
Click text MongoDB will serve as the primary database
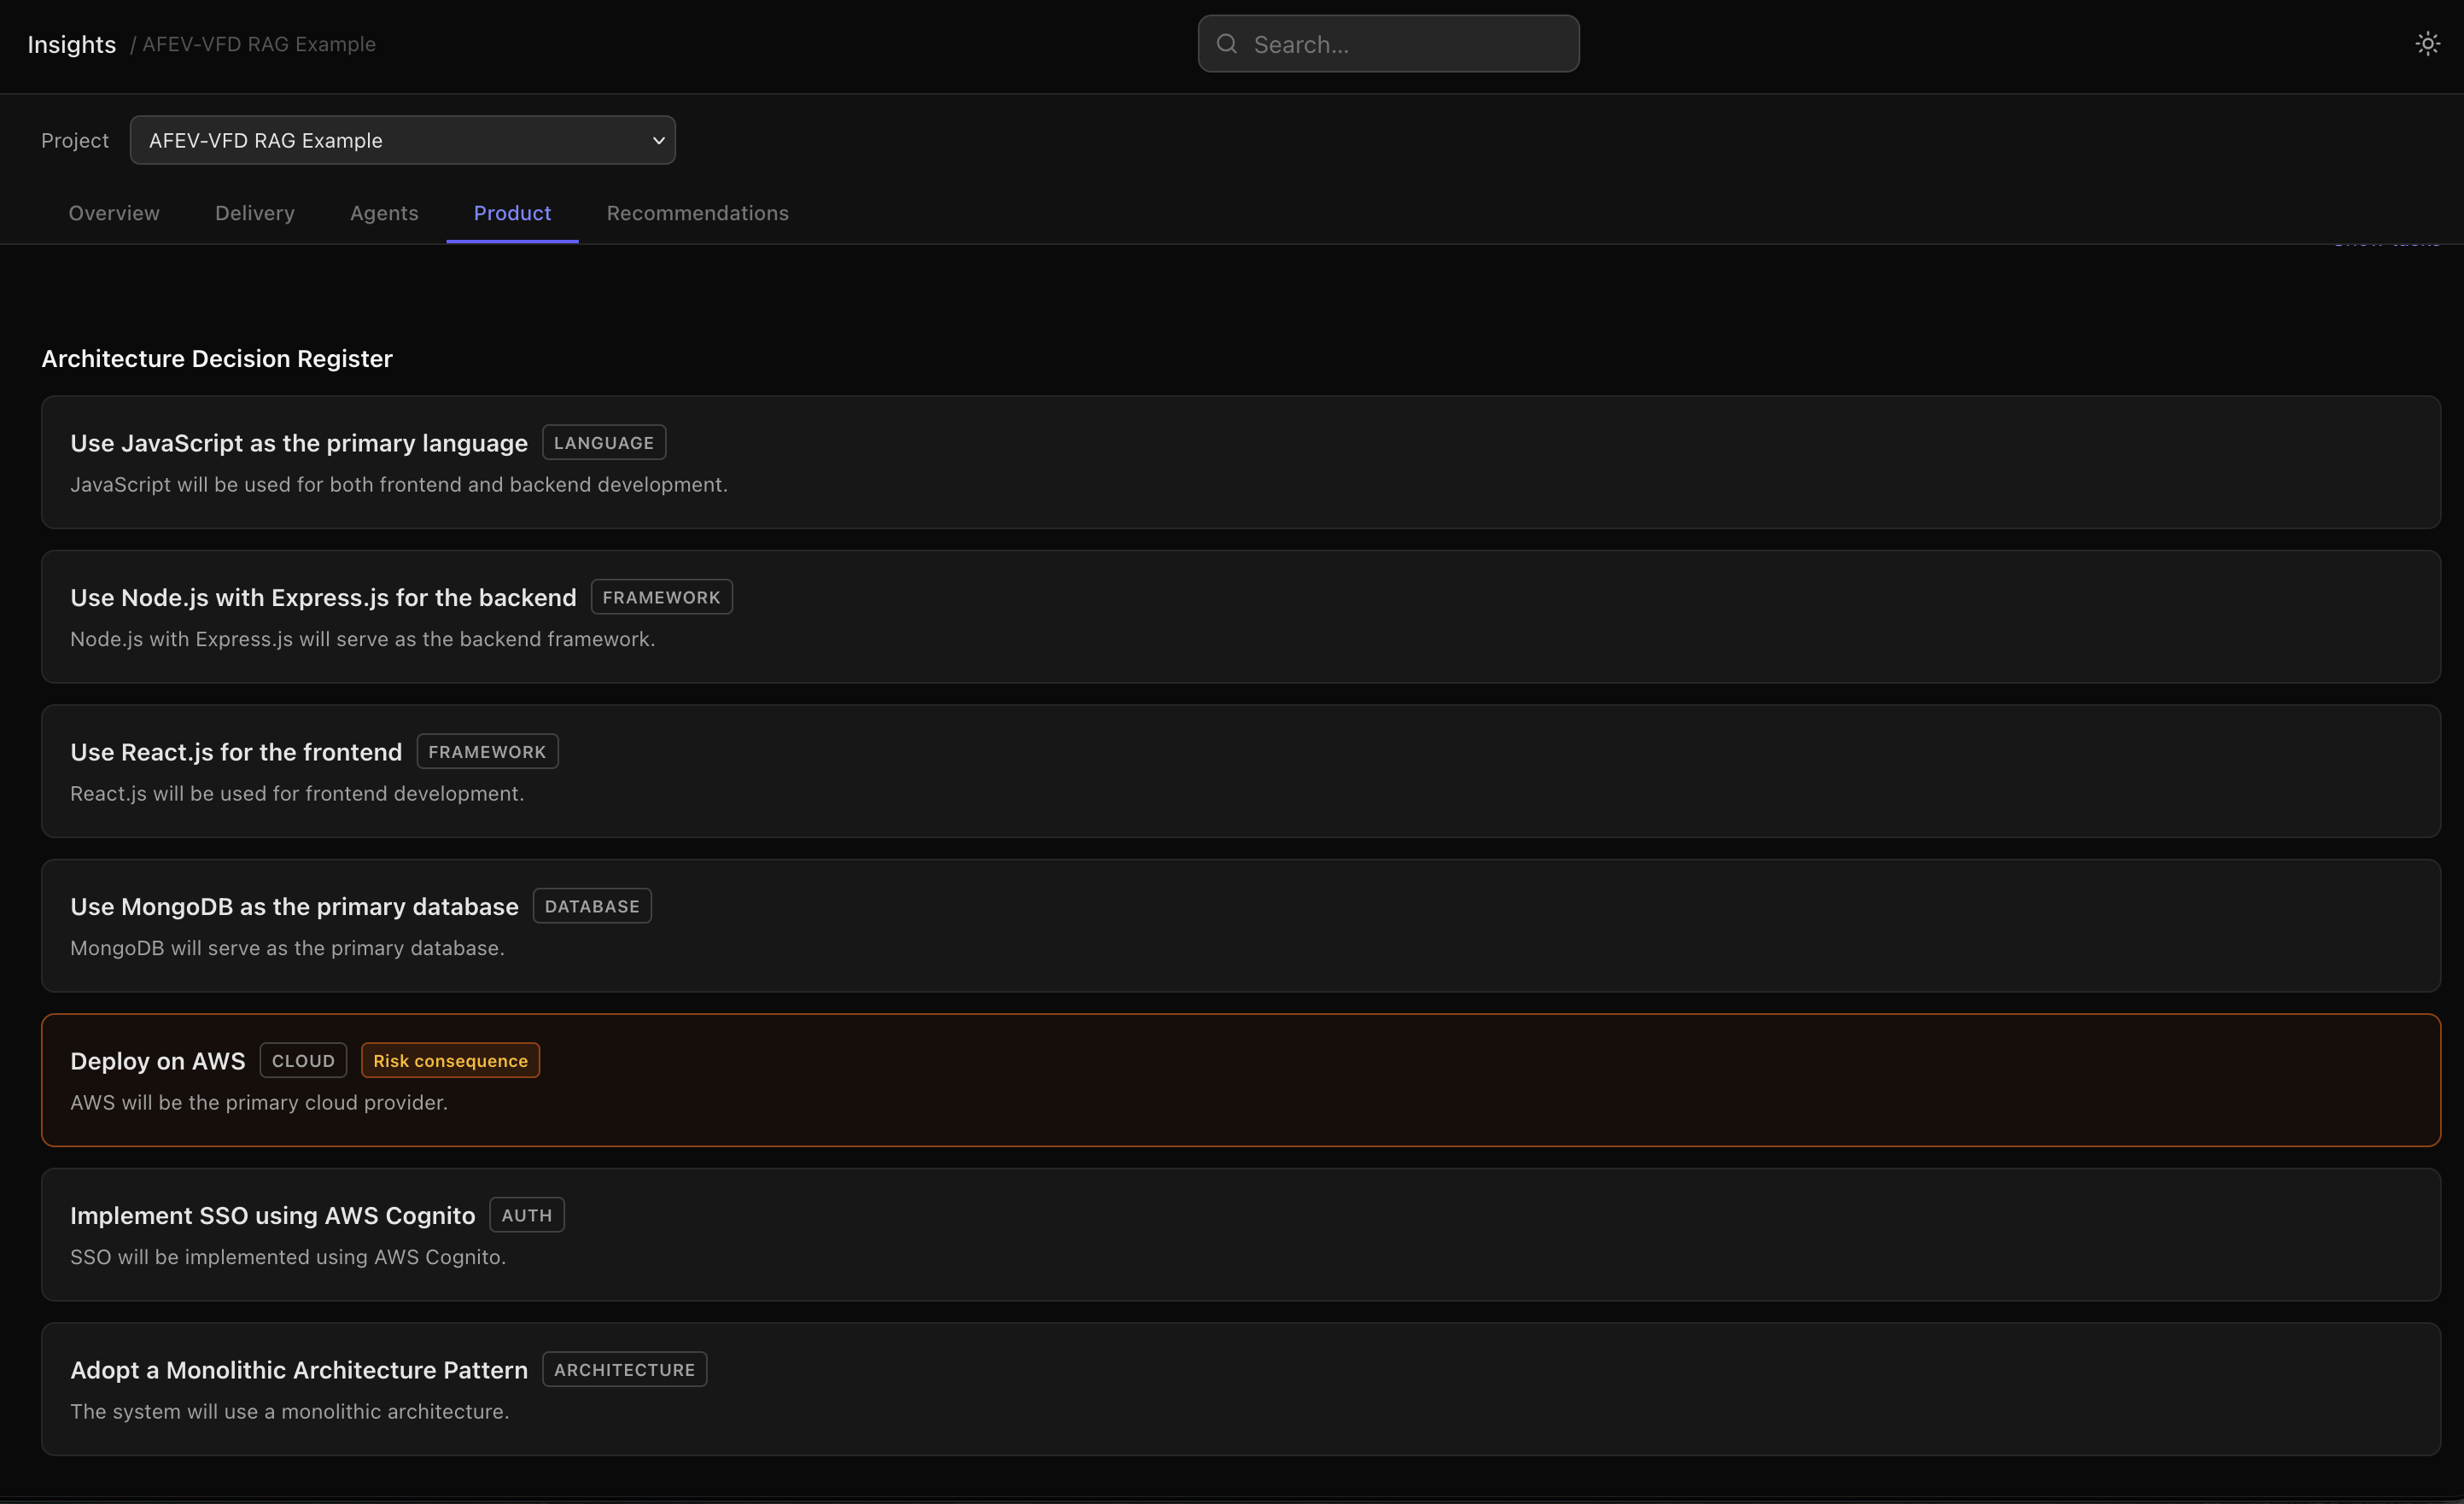pos(287,948)
